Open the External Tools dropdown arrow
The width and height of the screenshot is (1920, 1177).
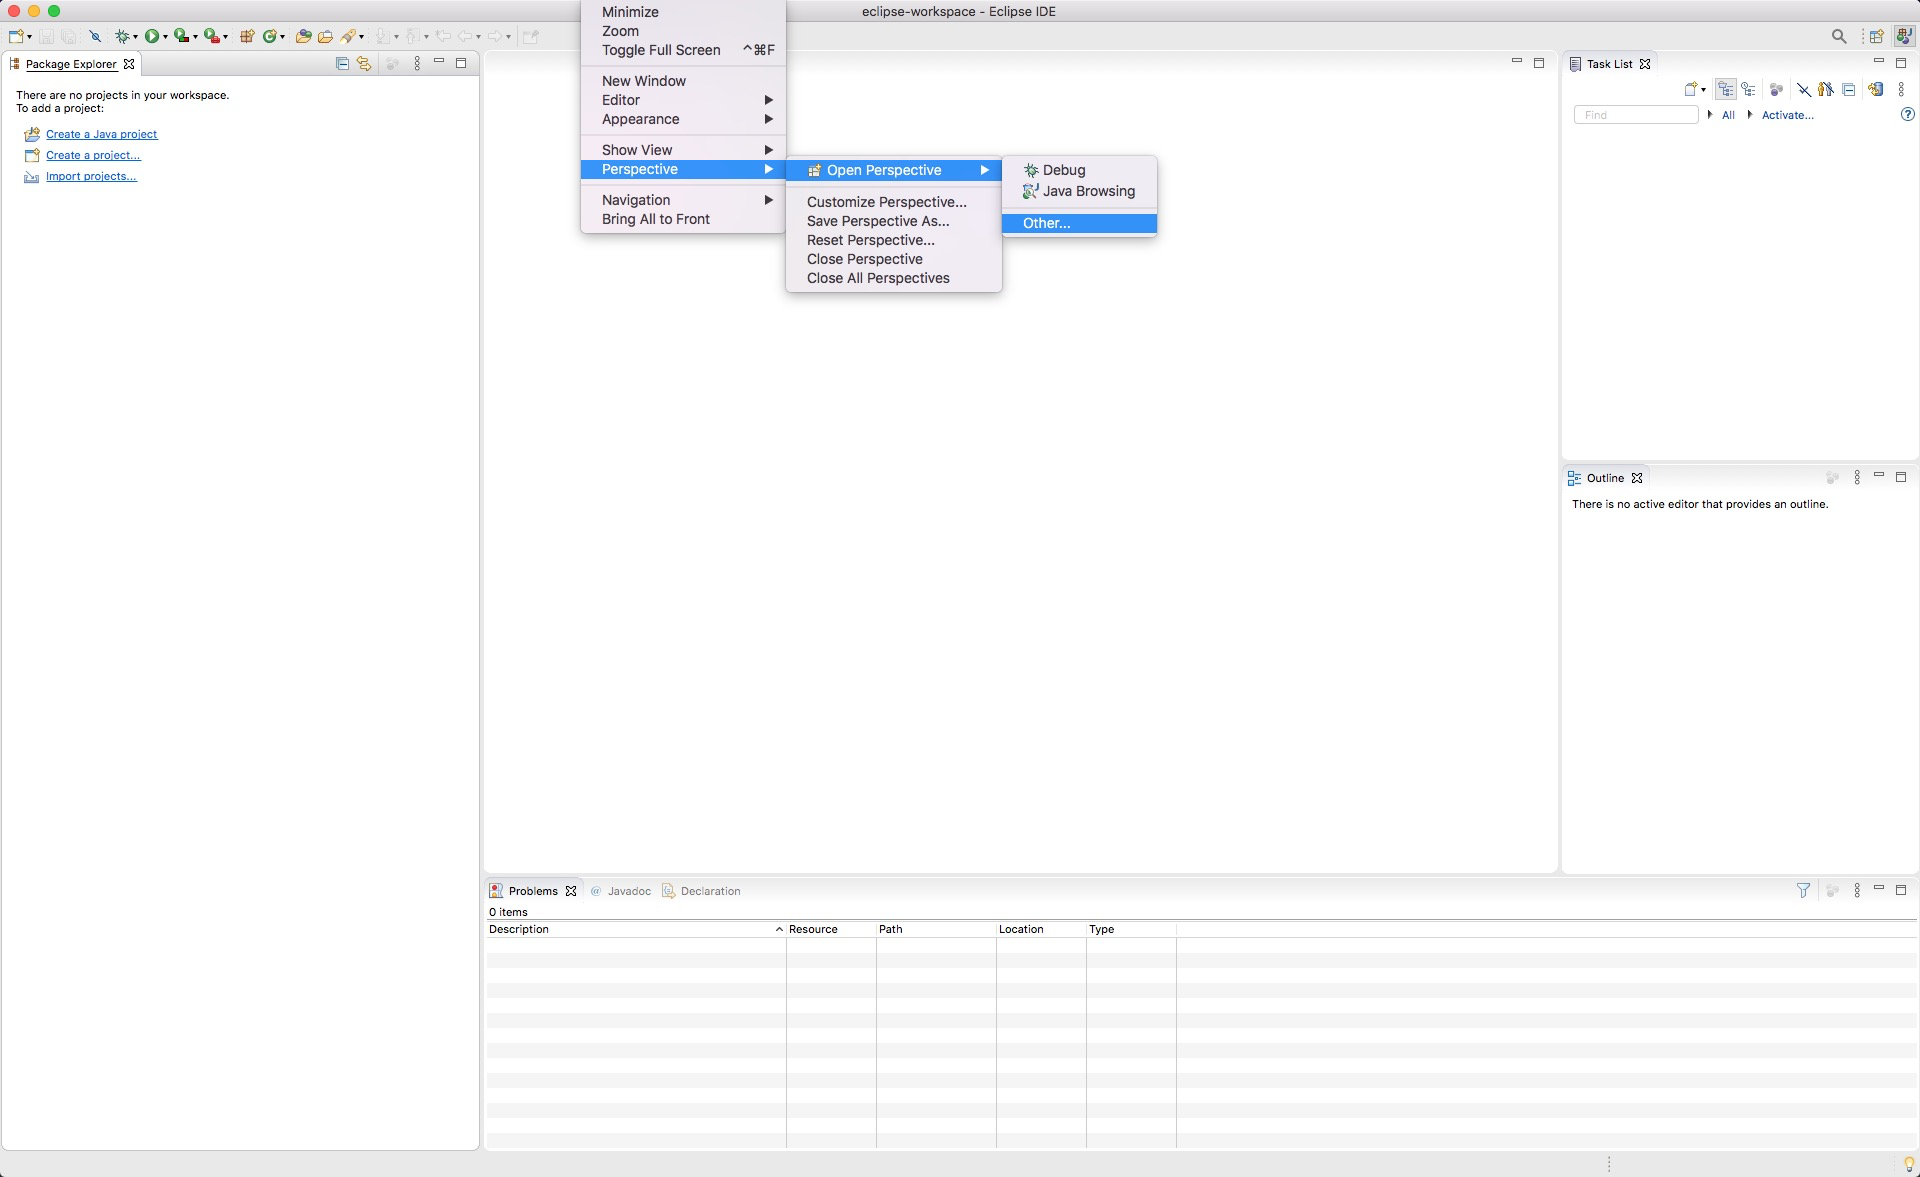[x=225, y=37]
